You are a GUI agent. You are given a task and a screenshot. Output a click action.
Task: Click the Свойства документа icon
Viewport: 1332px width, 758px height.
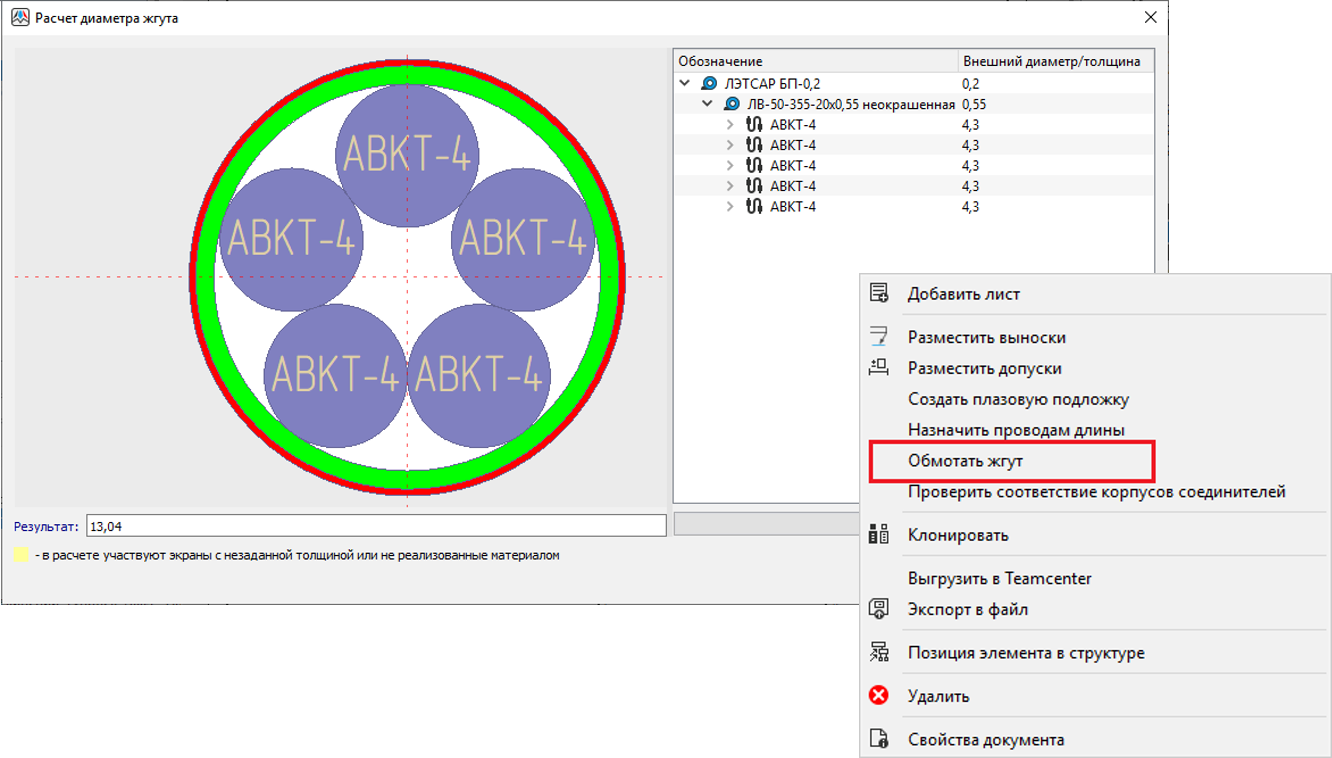[x=879, y=739]
